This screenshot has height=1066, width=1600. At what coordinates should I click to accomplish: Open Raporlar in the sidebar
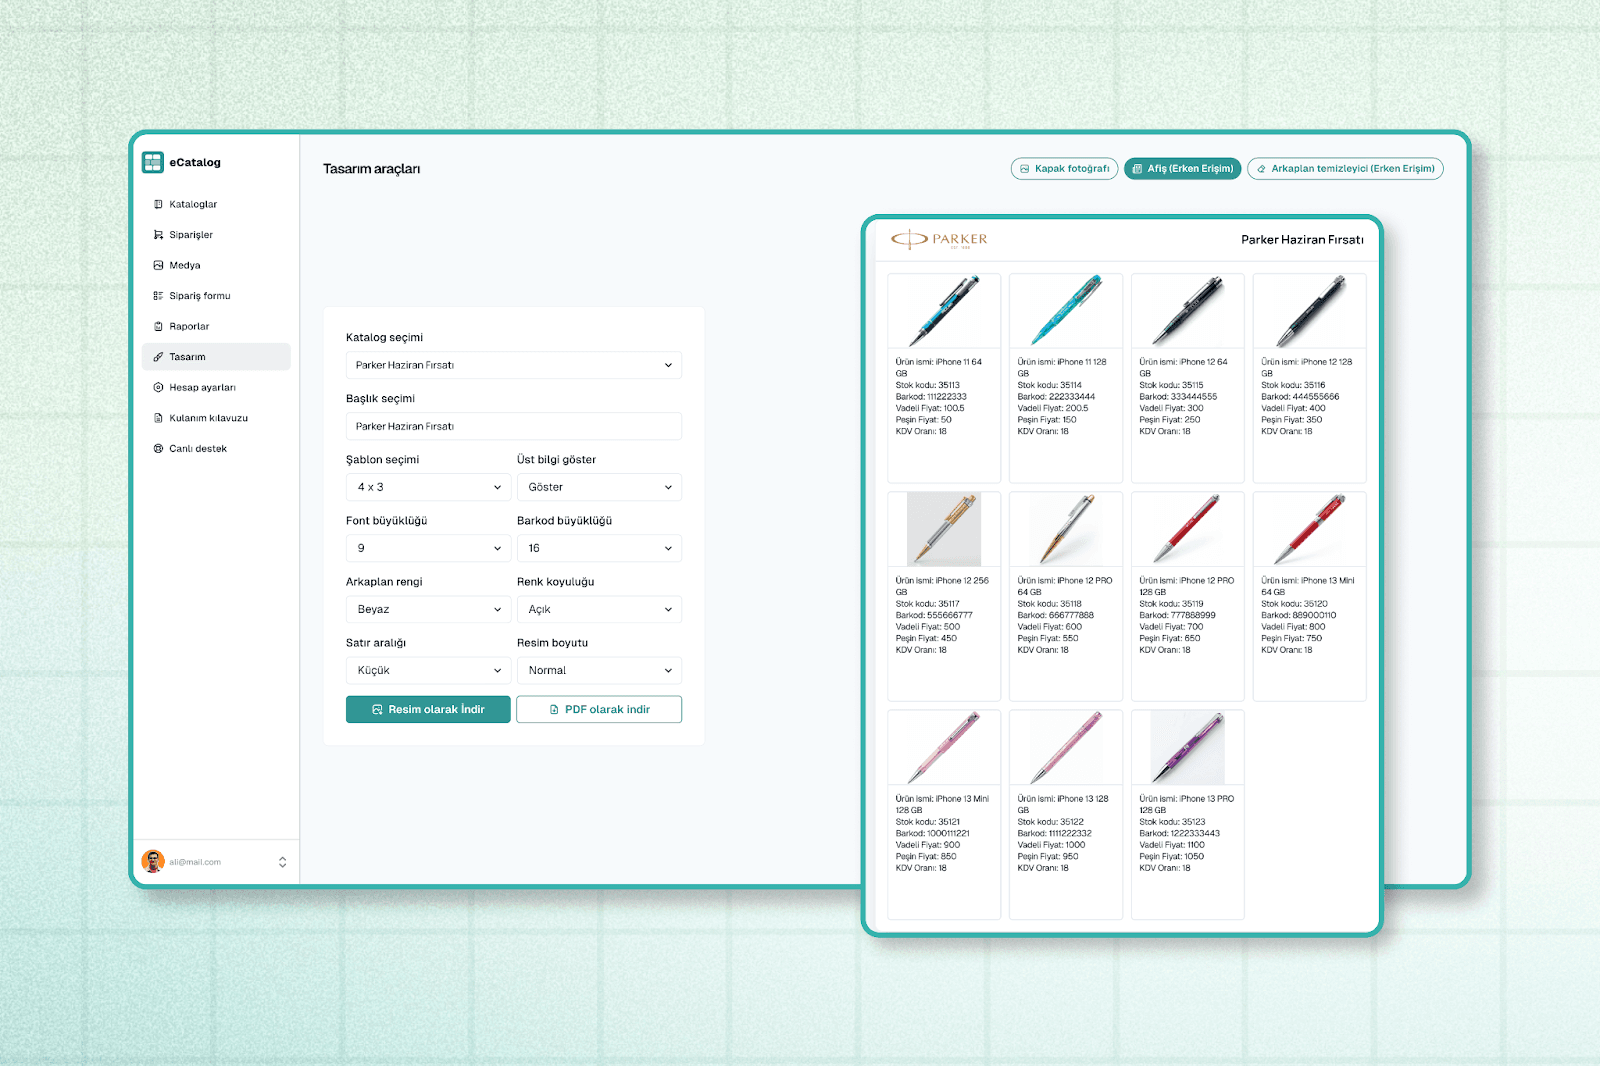tap(189, 327)
